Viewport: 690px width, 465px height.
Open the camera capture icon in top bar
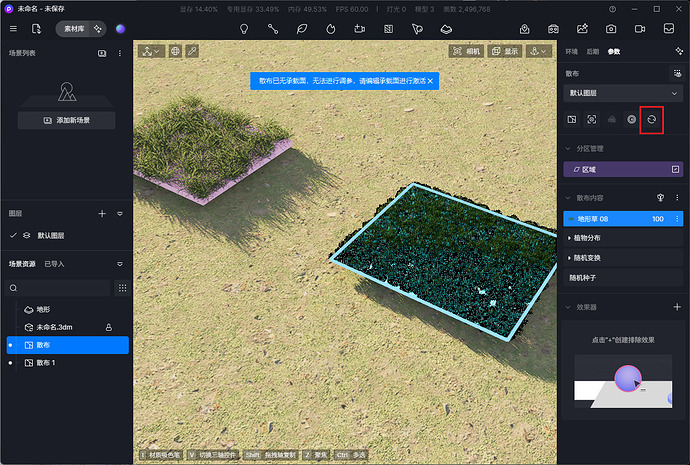610,29
